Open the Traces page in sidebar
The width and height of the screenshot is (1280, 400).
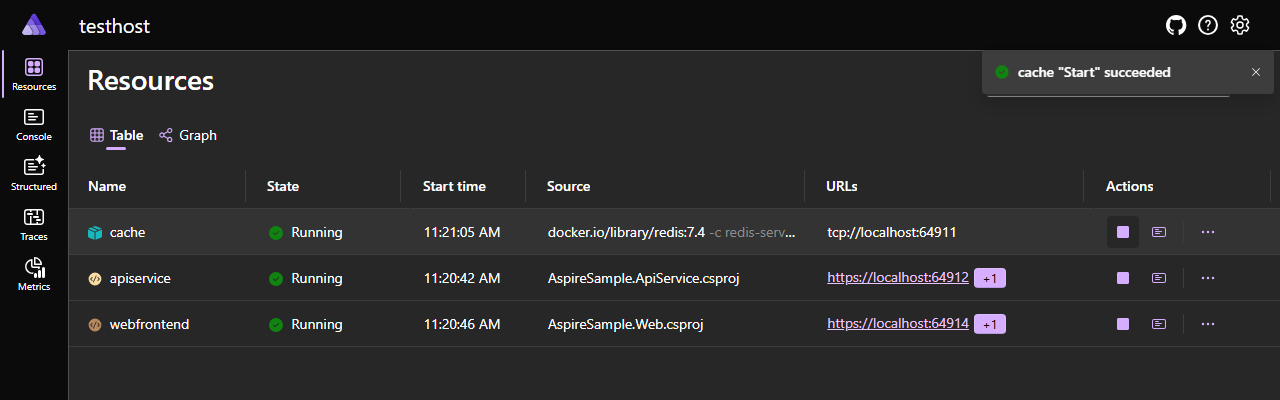click(34, 224)
